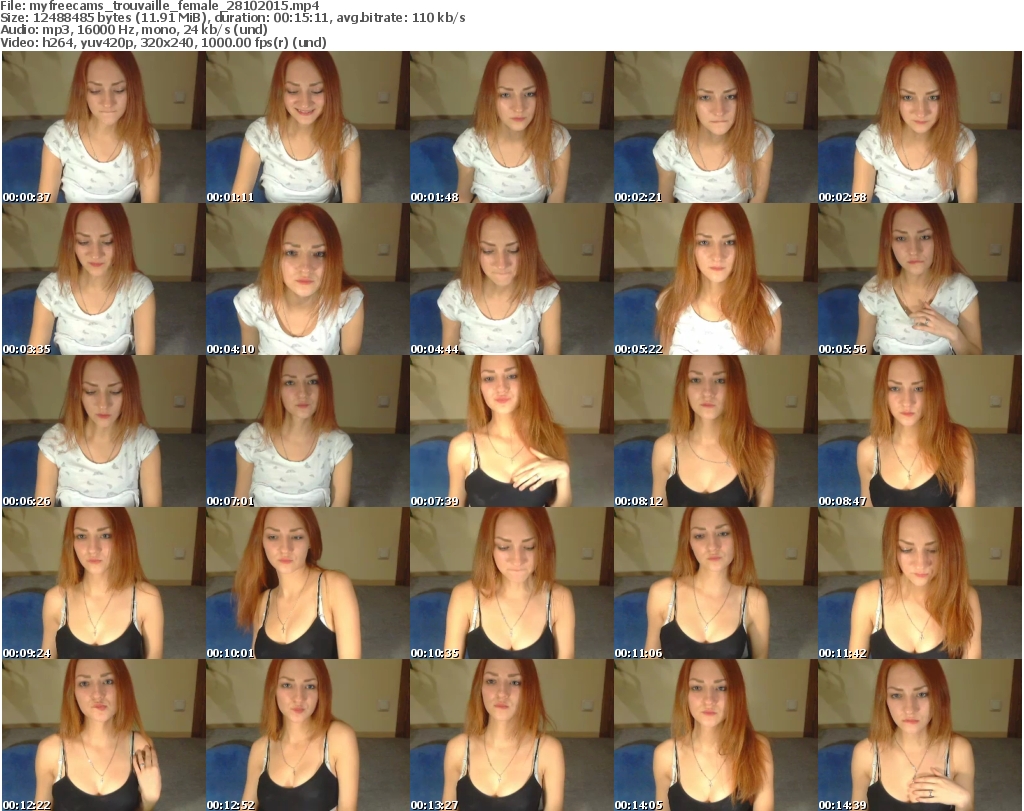Click the File name line in header
1024x811 pixels.
[160, 6]
